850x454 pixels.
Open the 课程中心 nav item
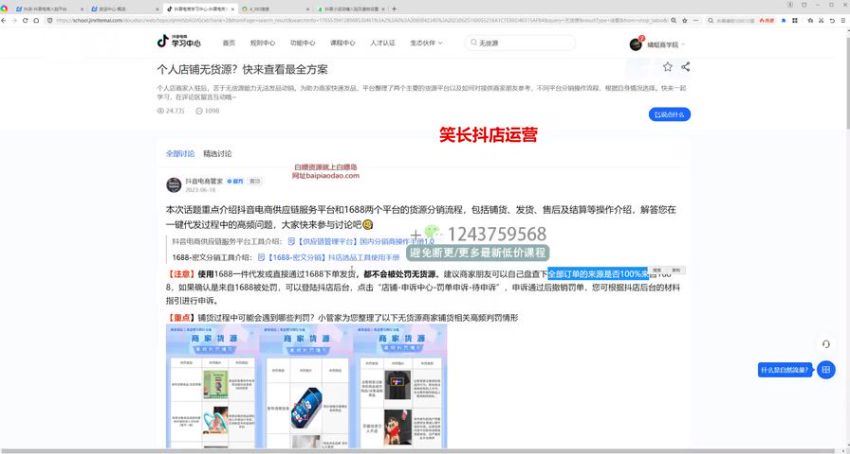[343, 43]
